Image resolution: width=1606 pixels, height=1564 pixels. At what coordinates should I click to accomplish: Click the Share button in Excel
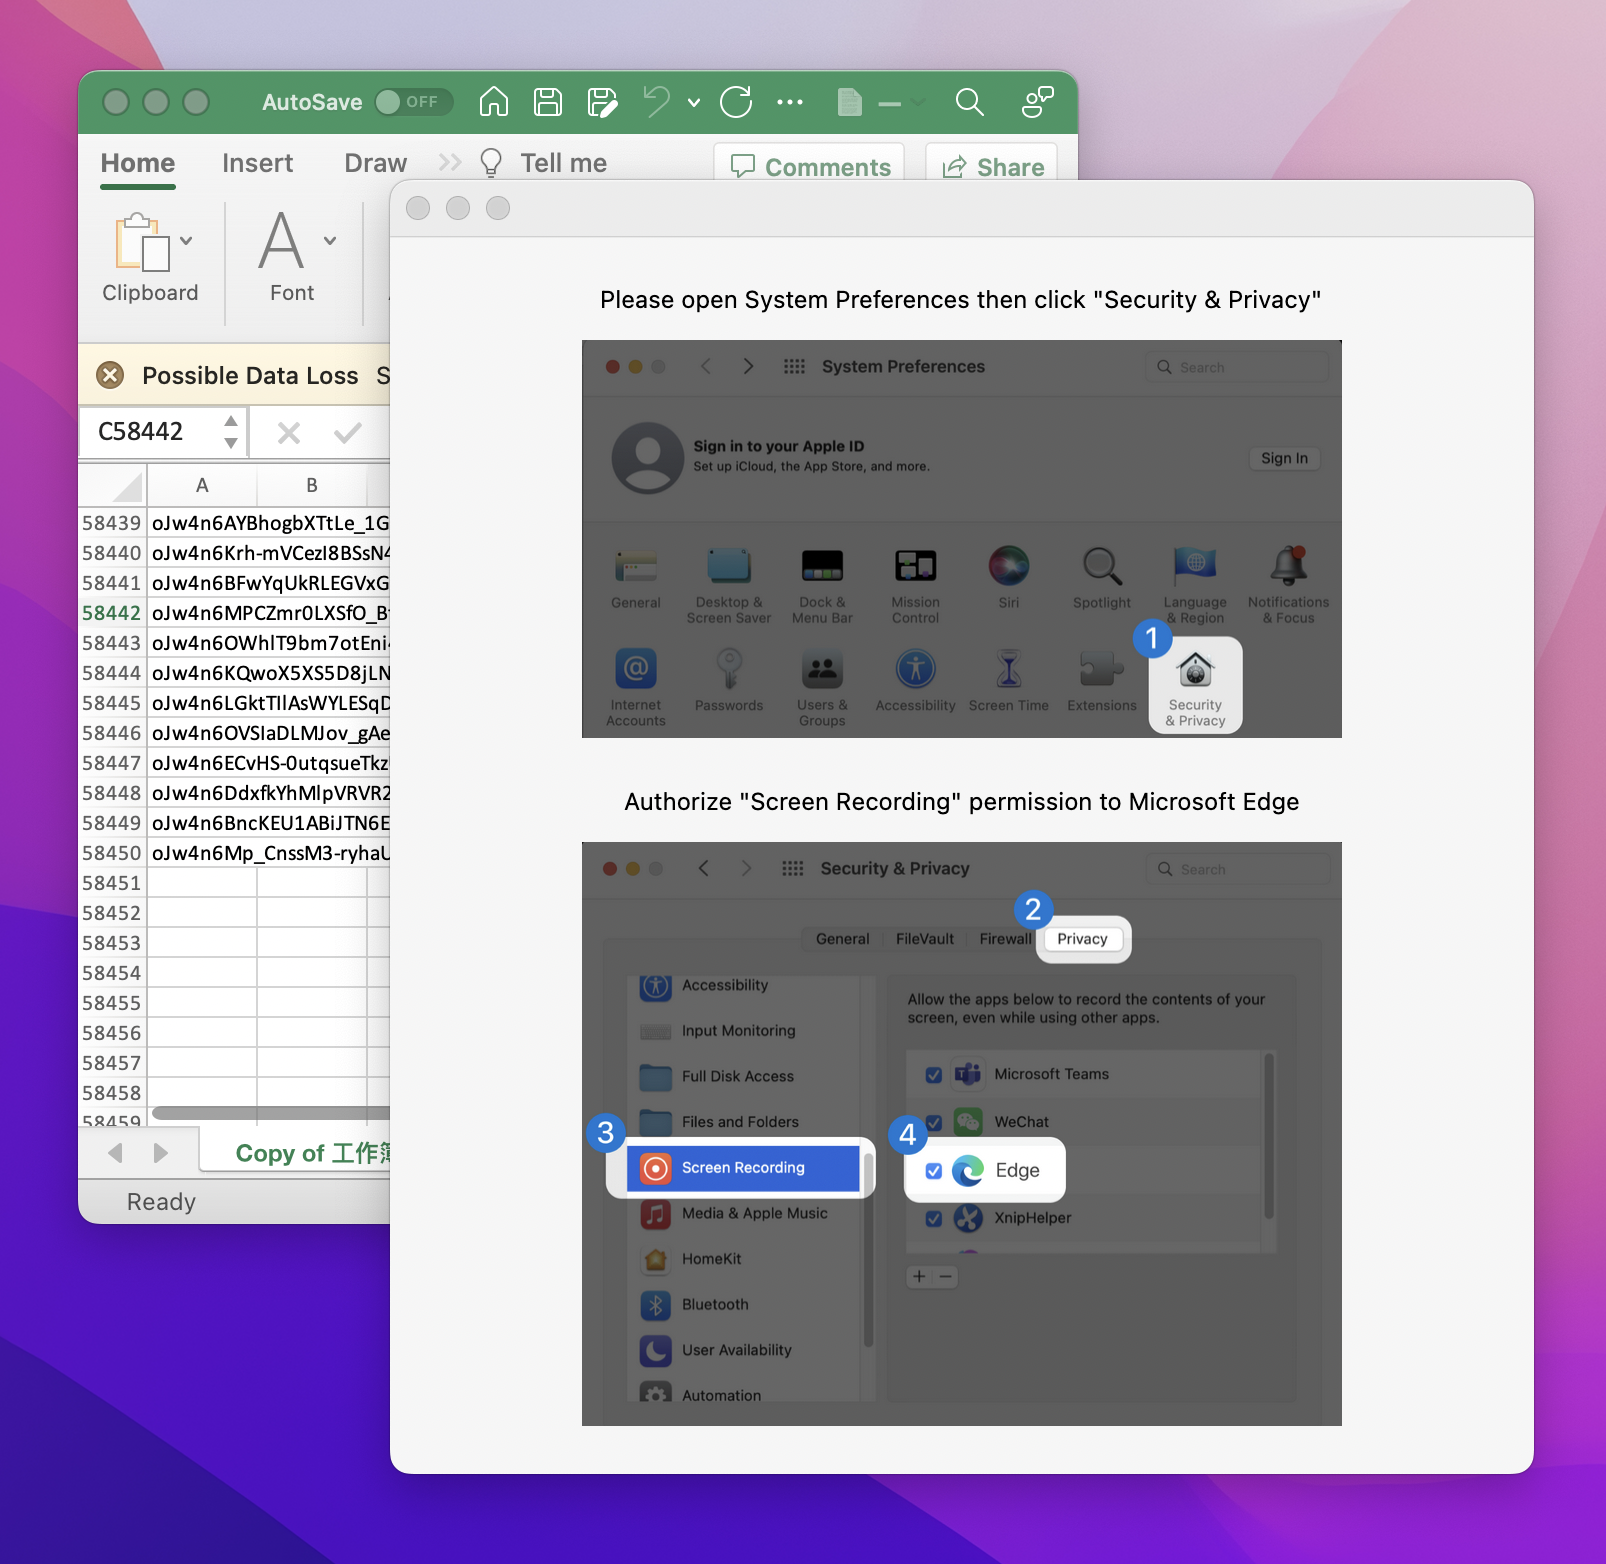[992, 166]
